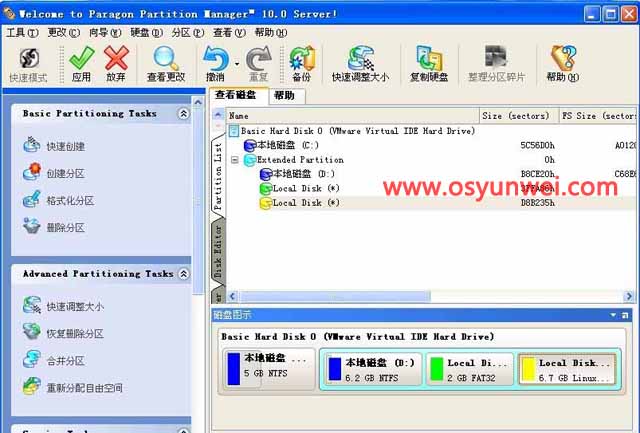Open the 硬盘(D) menu
640x433 pixels.
click(x=147, y=33)
